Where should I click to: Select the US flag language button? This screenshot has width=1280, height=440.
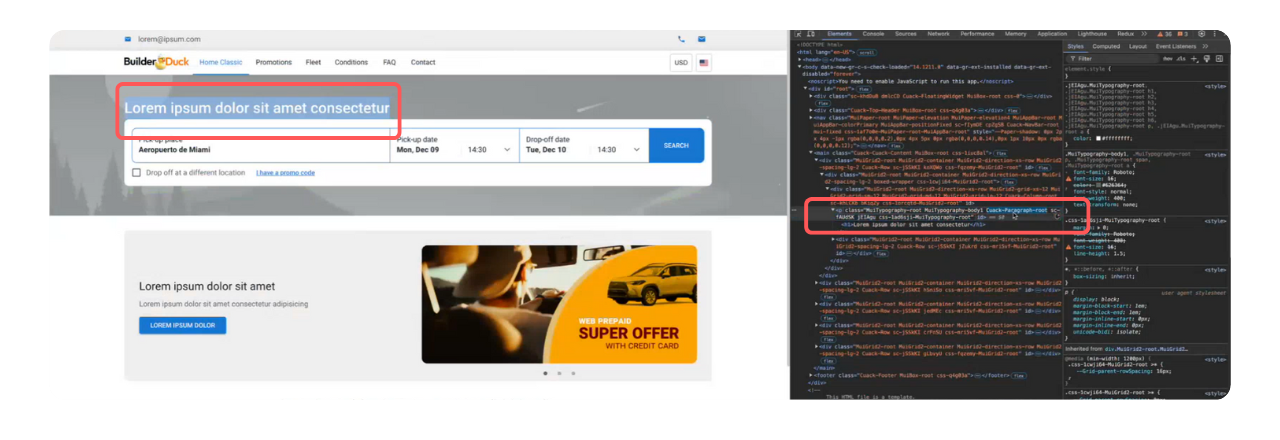704,62
